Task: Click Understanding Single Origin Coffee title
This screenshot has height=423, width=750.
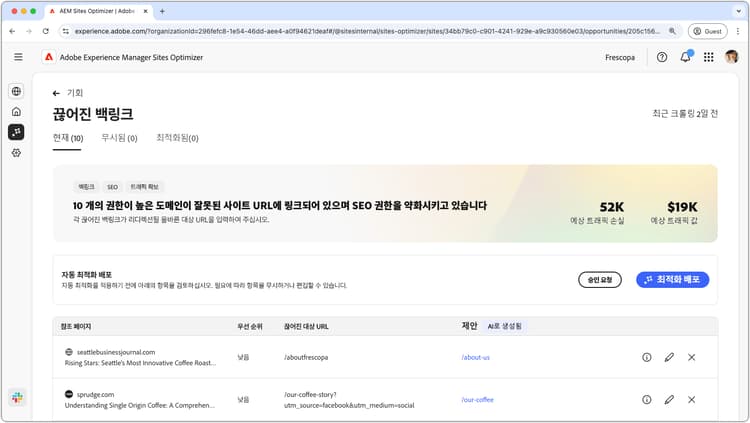Action: coord(140,405)
